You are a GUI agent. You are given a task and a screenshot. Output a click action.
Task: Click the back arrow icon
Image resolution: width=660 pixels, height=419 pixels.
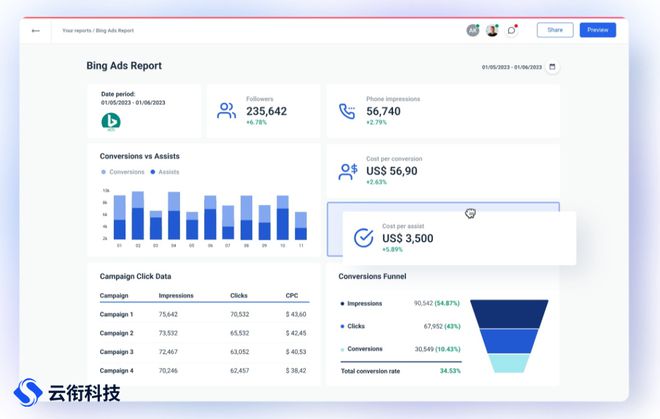(x=36, y=30)
